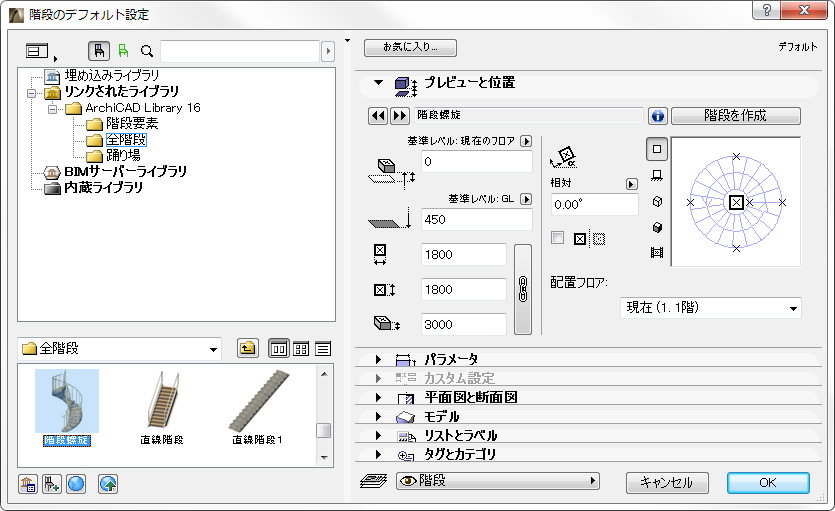
Task: Expand the パラメータ panel
Action: [378, 360]
